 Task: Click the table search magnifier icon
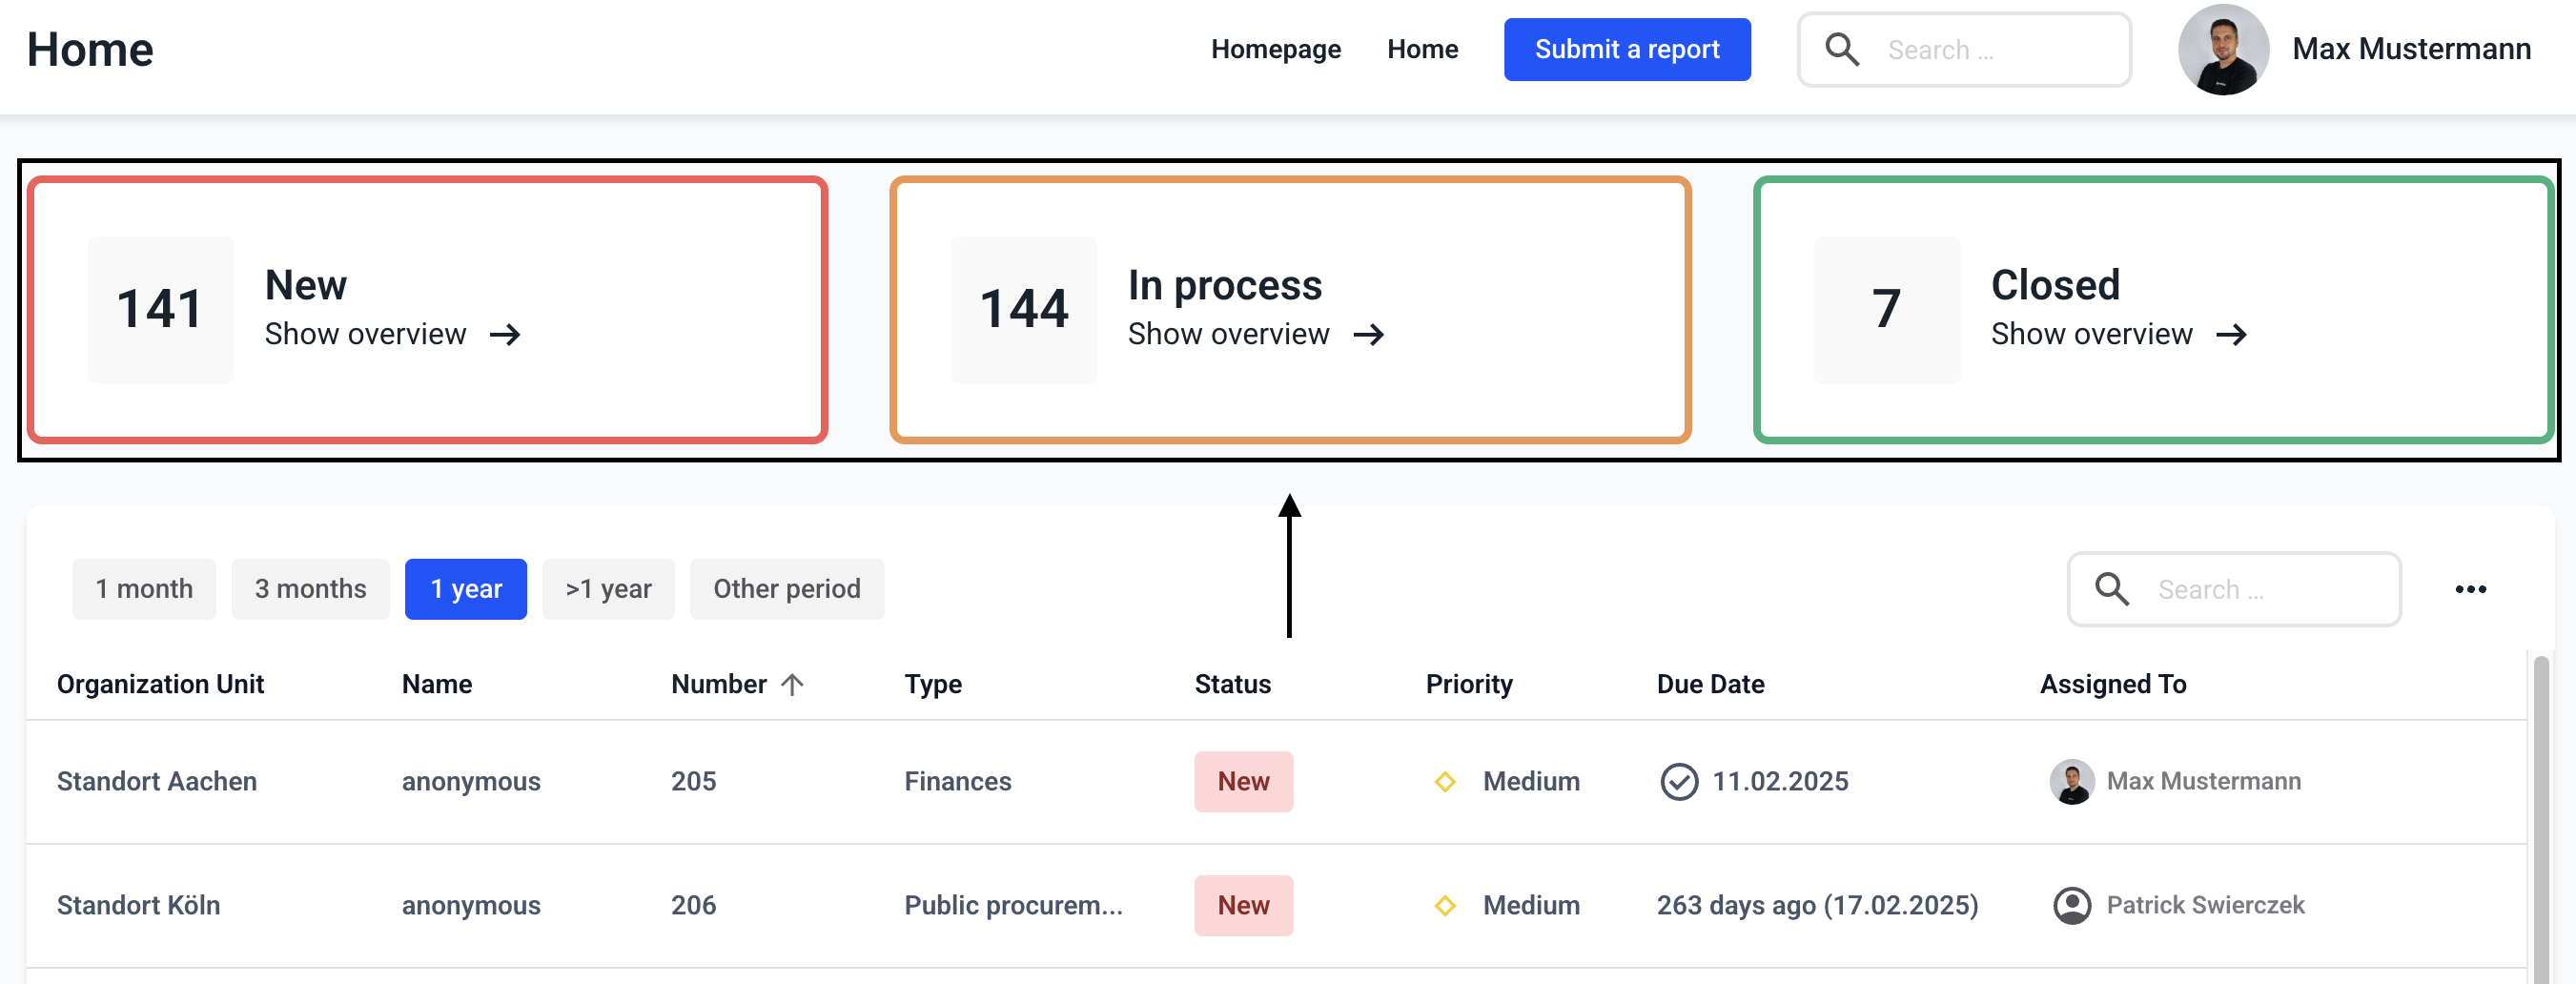pyautogui.click(x=2111, y=589)
